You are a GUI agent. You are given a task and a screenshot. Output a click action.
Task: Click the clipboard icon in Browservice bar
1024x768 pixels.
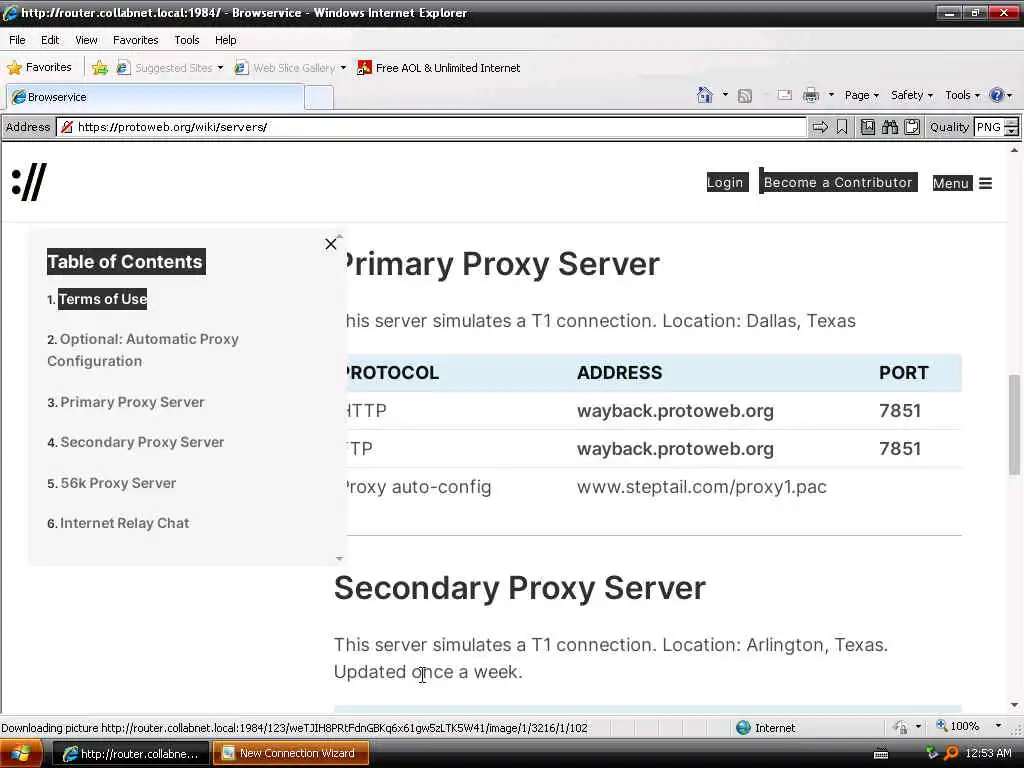coord(912,127)
